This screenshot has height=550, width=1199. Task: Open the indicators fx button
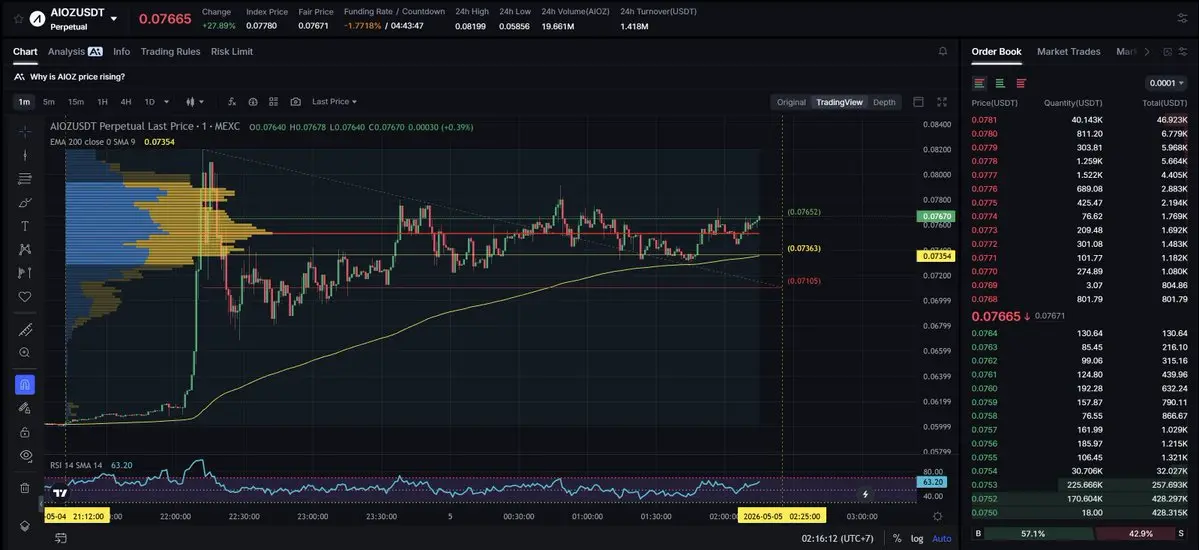tap(232, 102)
